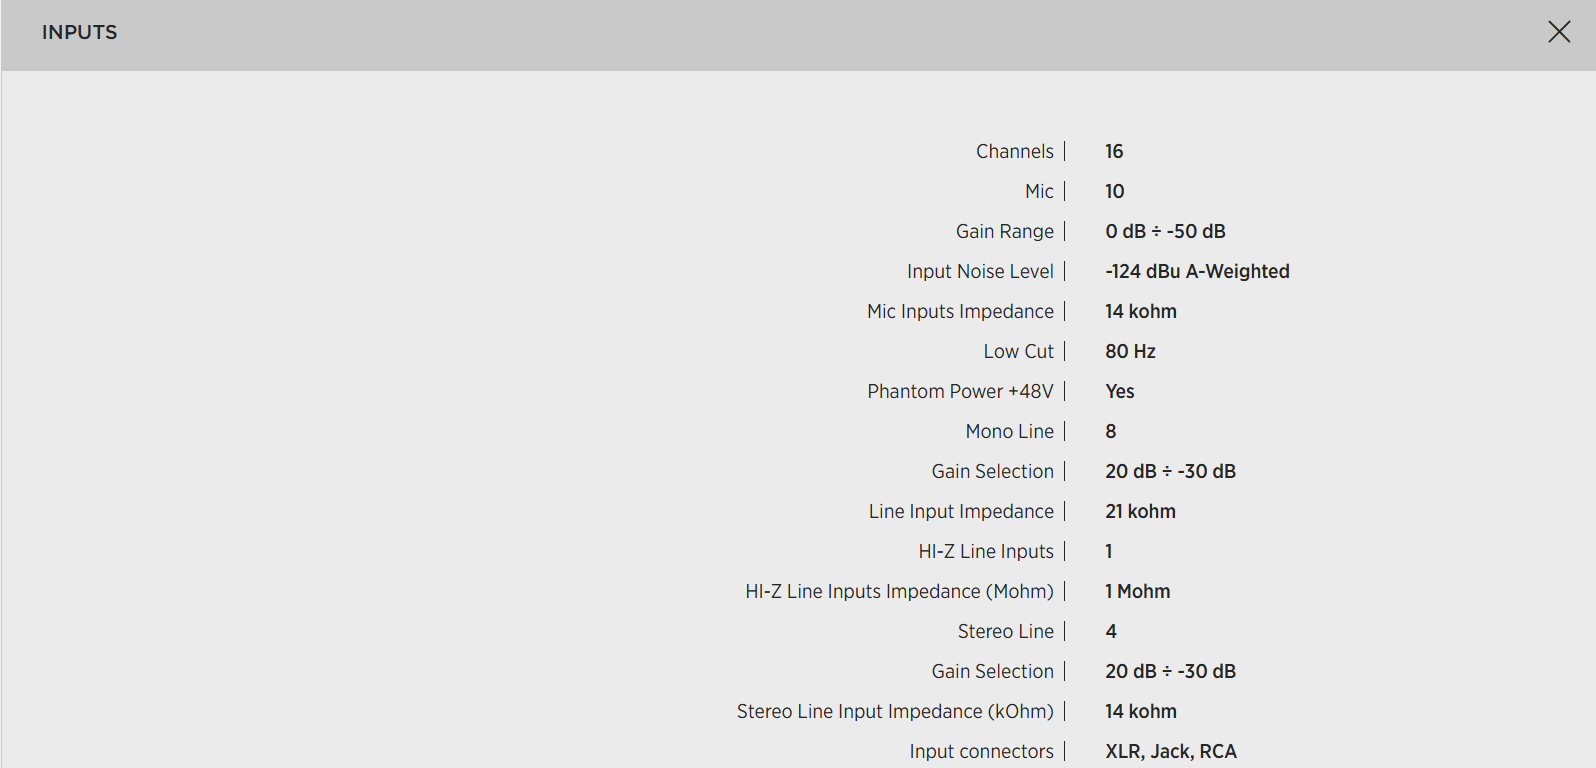
Task: Click the 1 Mohm value
Action: pyautogui.click(x=1137, y=591)
